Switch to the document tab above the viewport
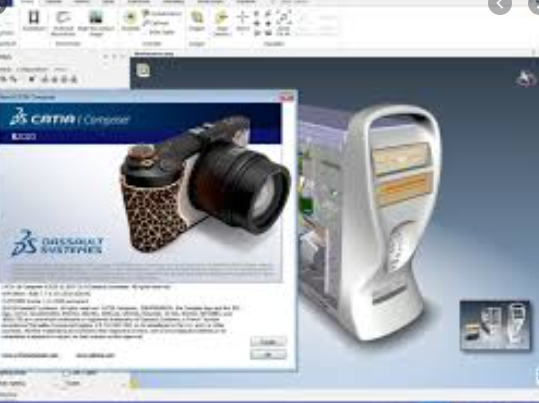Screen dimensions: 539x403 point(154,54)
